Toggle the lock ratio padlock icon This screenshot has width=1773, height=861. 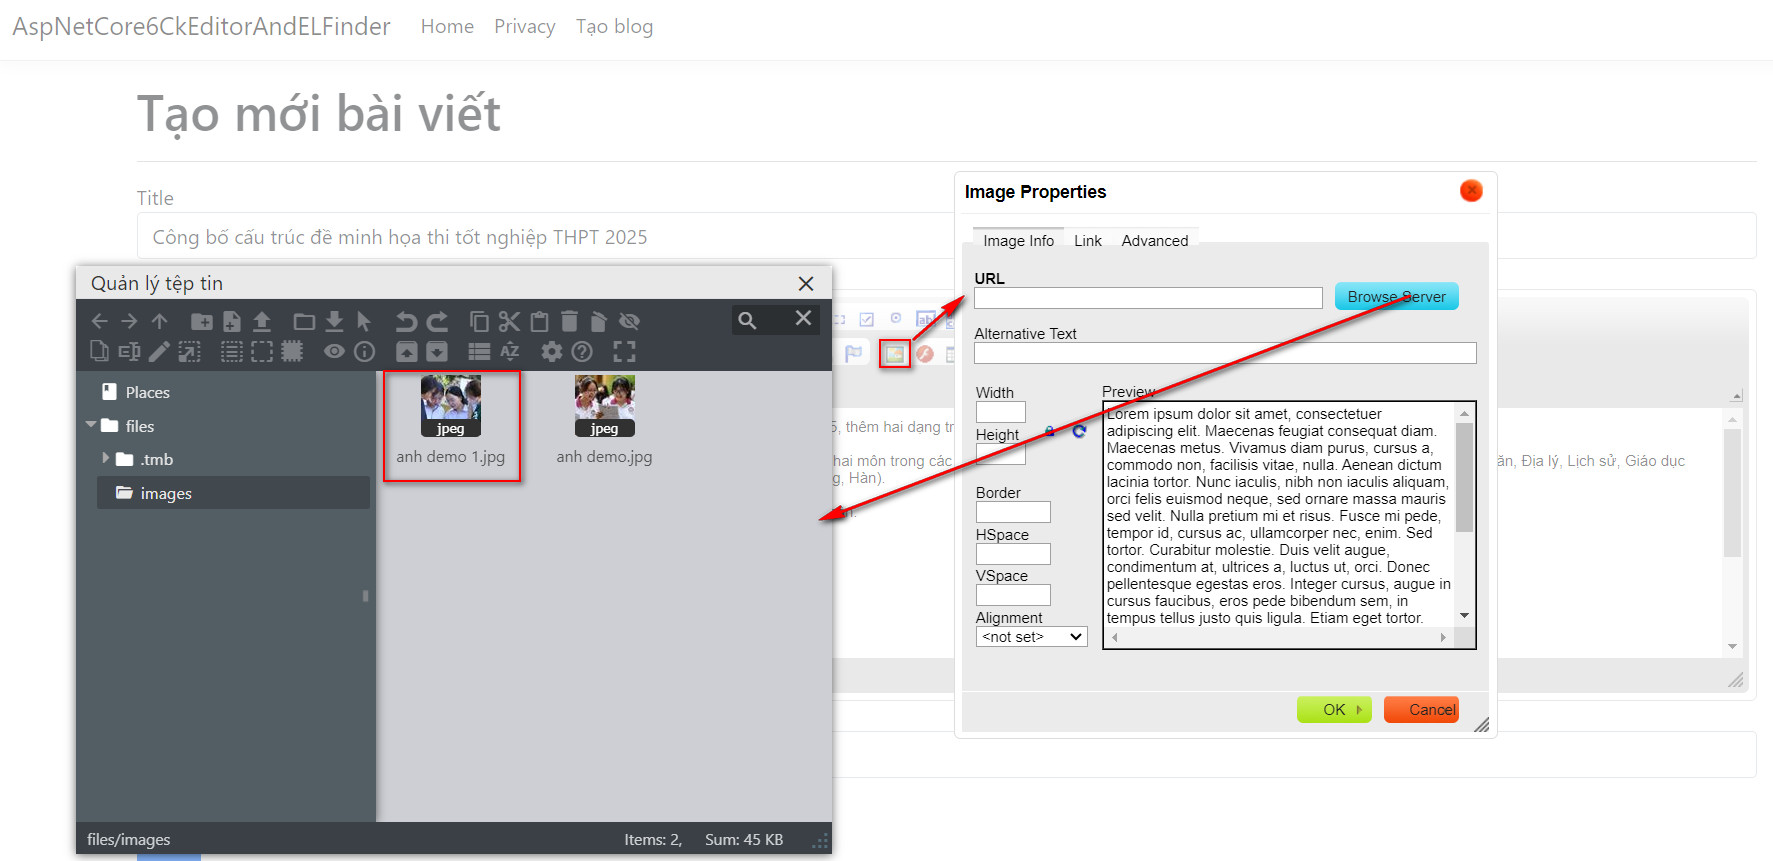coord(1049,431)
